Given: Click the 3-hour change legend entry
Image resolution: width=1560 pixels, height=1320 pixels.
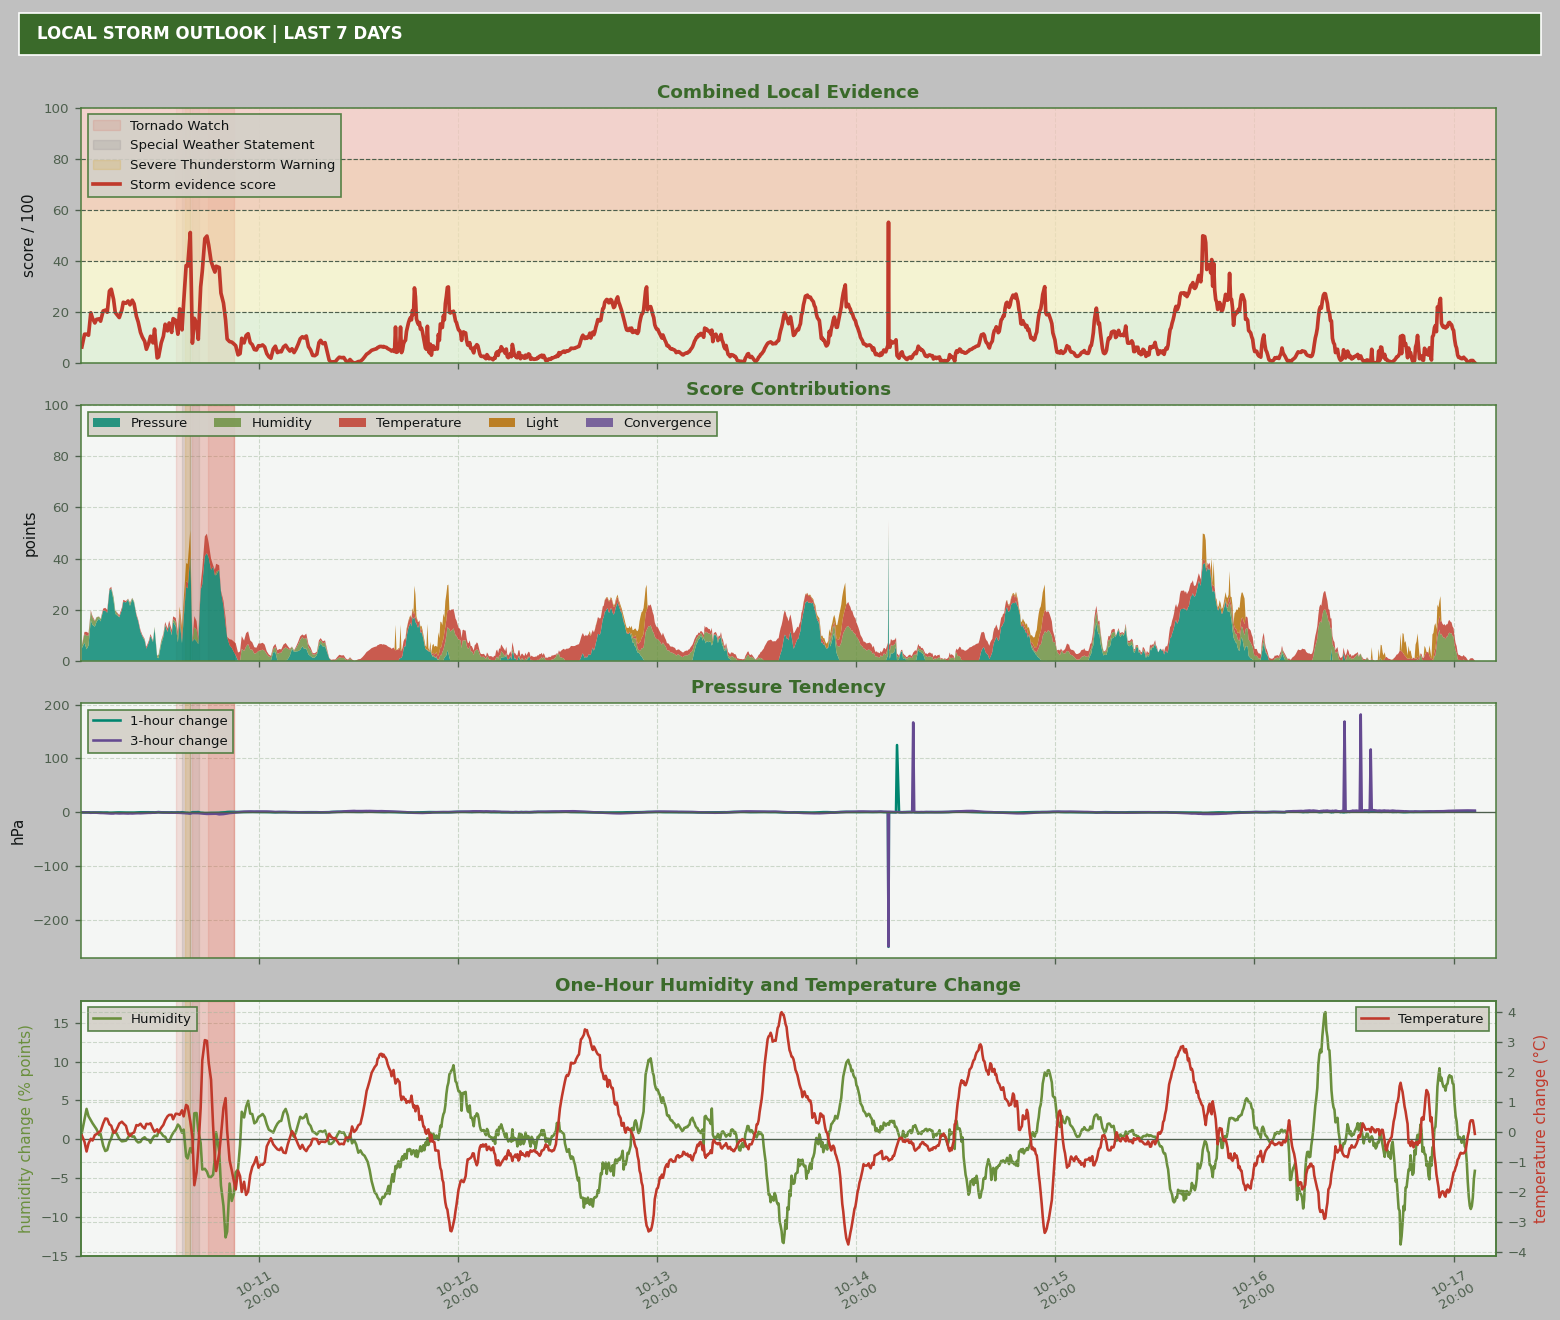Looking at the screenshot, I should (x=160, y=741).
